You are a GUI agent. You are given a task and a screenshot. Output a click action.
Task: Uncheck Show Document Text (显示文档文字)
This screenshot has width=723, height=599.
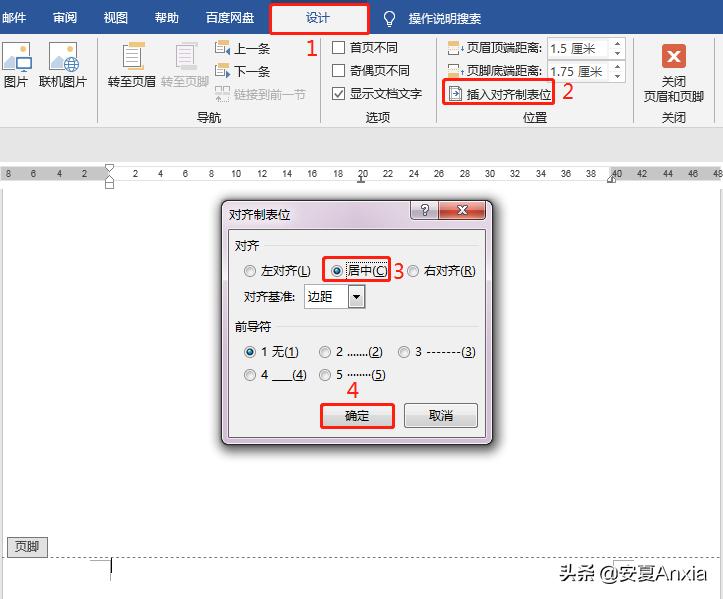(x=338, y=94)
